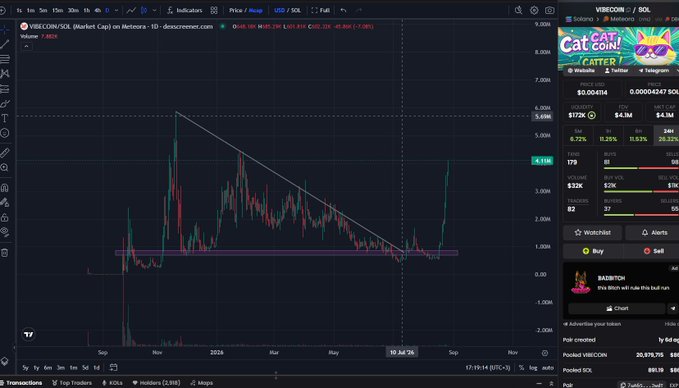Remove drawings using trash icon
Screen dimensions: 679x388
coord(5,252)
